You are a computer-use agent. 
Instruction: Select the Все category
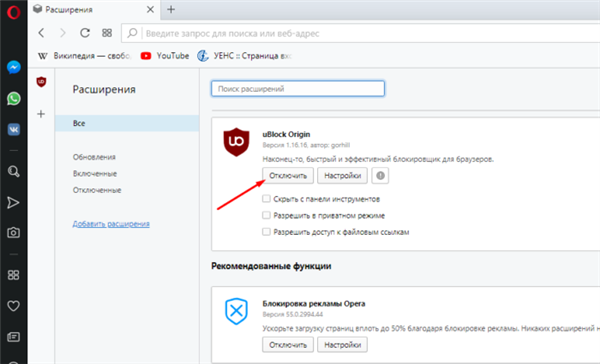tap(127, 123)
